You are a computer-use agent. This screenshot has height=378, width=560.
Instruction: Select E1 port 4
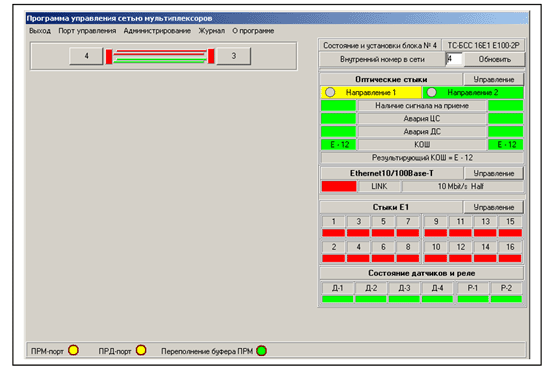tap(358, 247)
